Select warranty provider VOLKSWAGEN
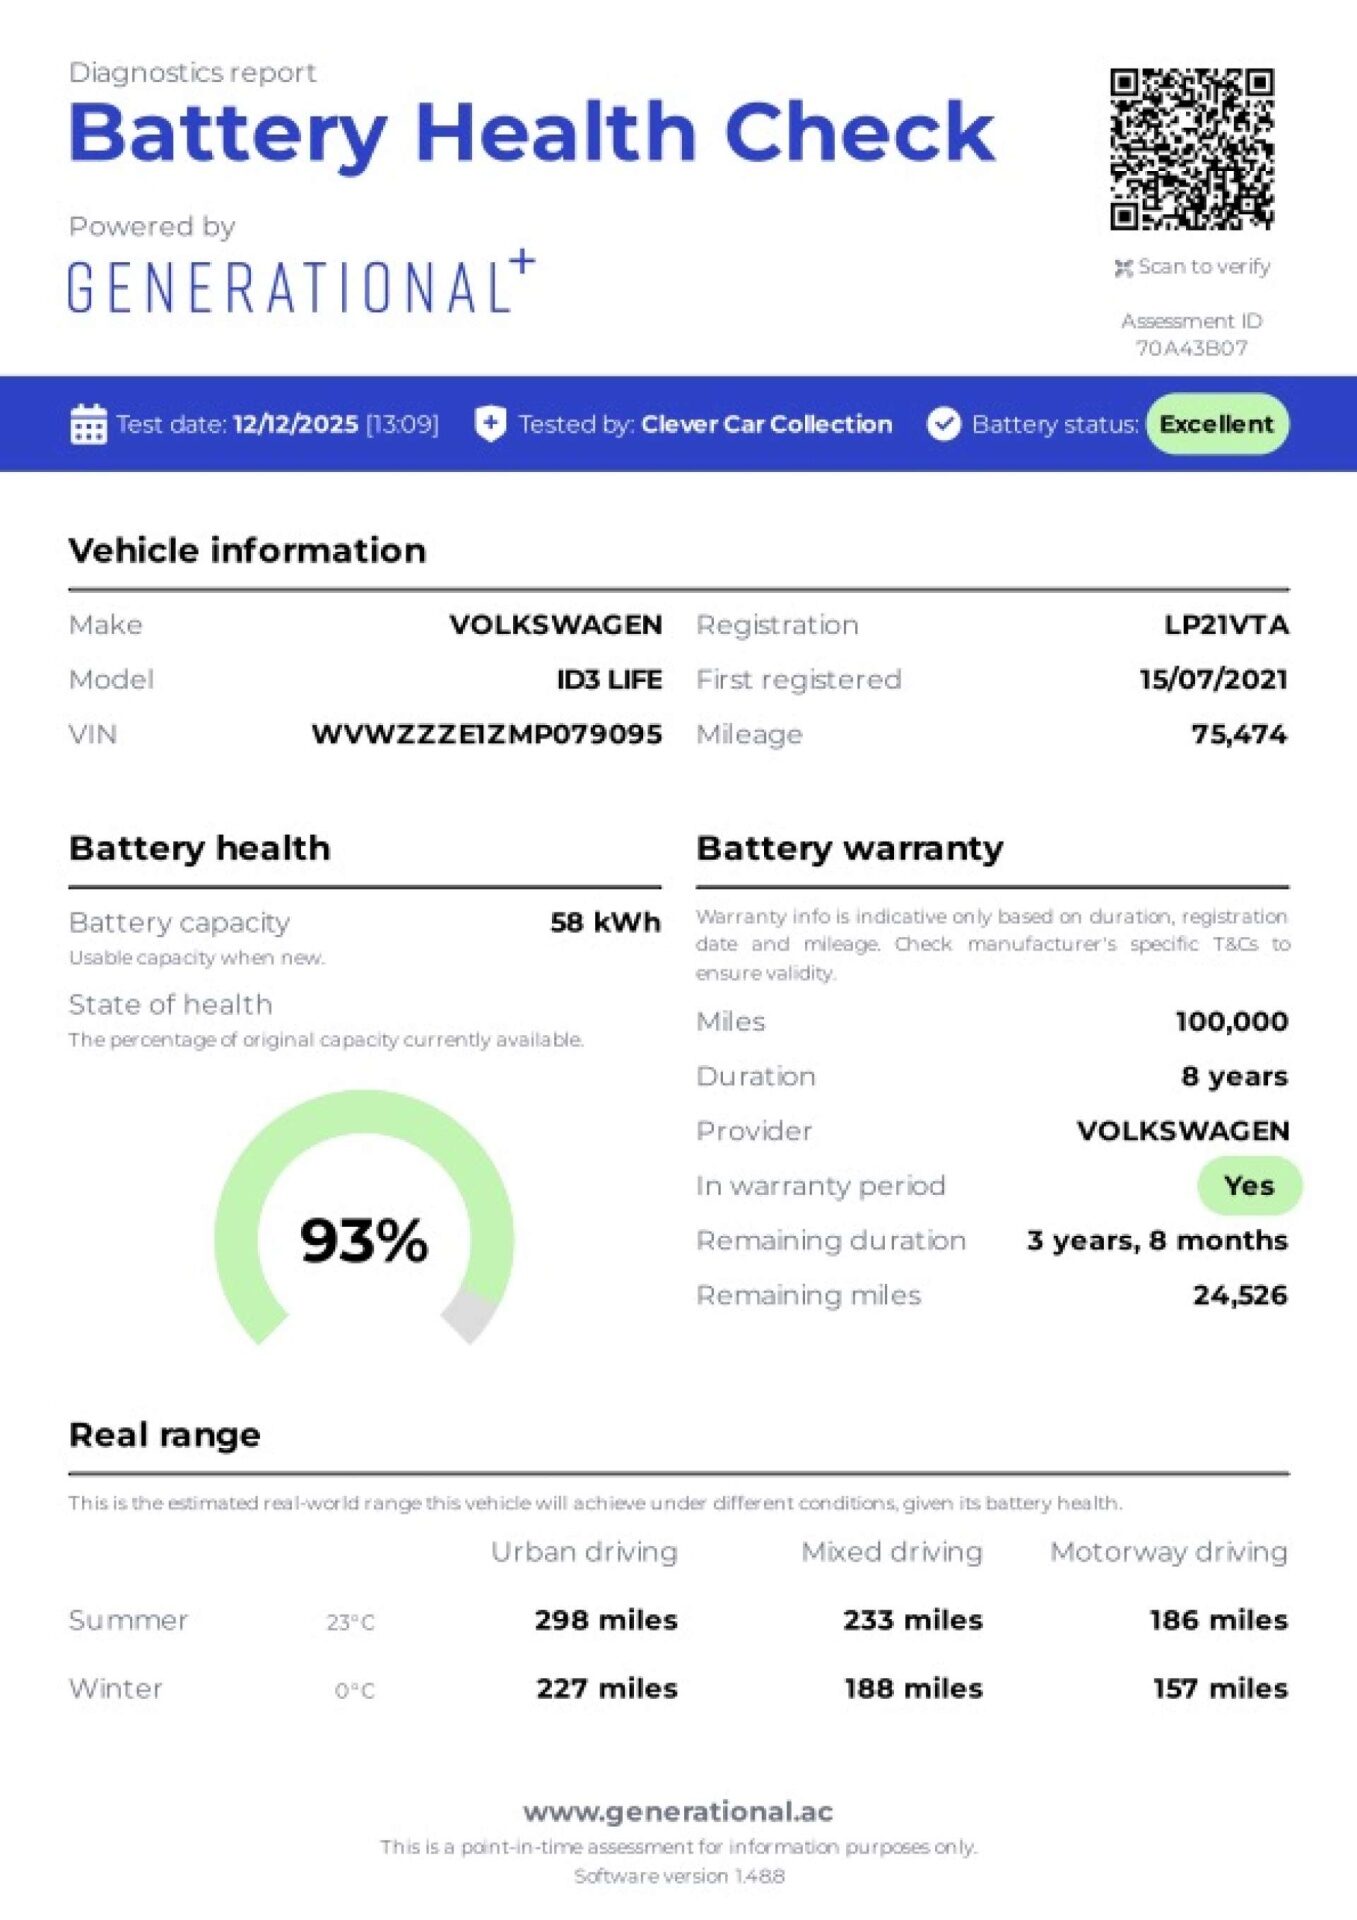The width and height of the screenshot is (1357, 1920). [1183, 1131]
